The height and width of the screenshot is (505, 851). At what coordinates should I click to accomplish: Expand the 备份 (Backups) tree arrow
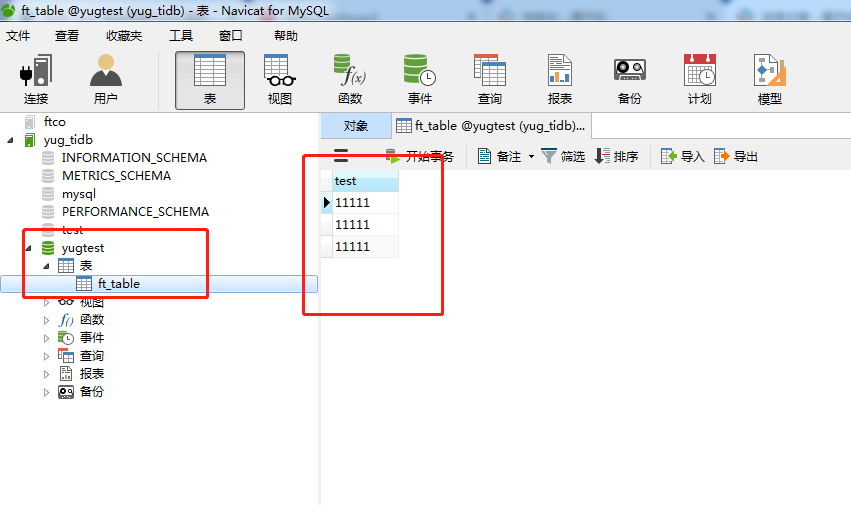pos(47,392)
